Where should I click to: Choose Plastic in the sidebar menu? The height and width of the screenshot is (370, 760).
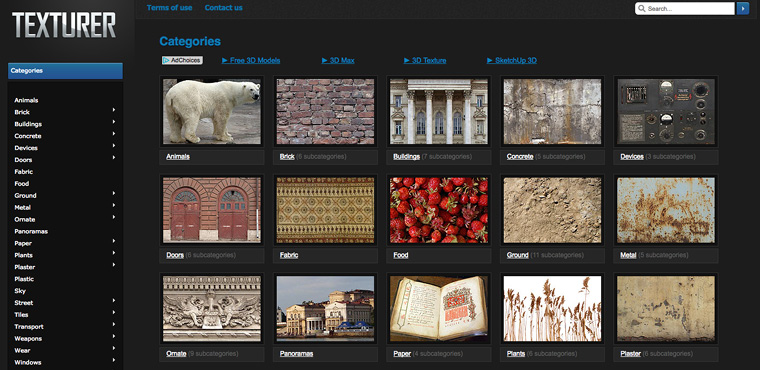coord(24,279)
